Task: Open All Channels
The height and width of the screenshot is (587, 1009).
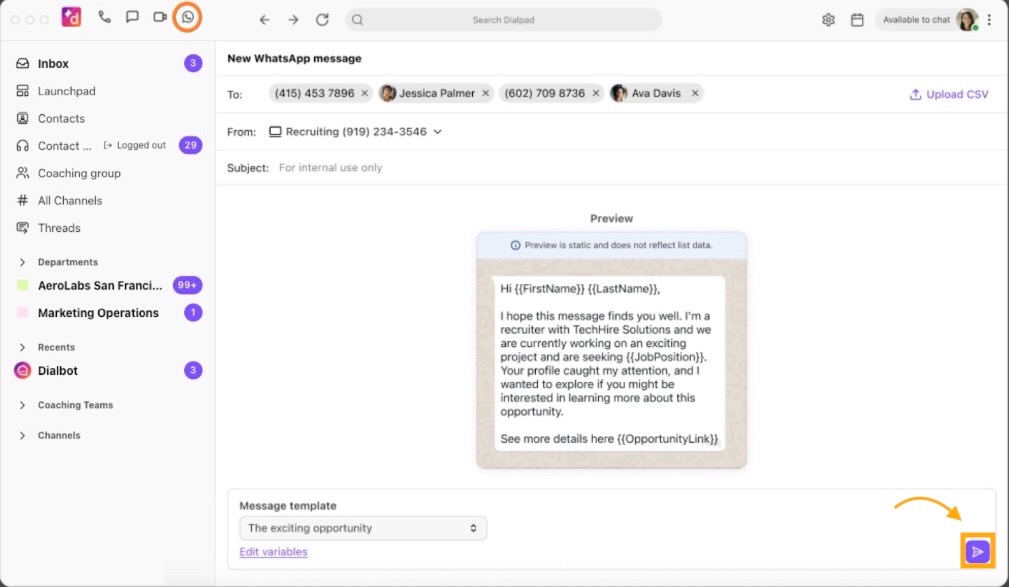Action: point(69,201)
